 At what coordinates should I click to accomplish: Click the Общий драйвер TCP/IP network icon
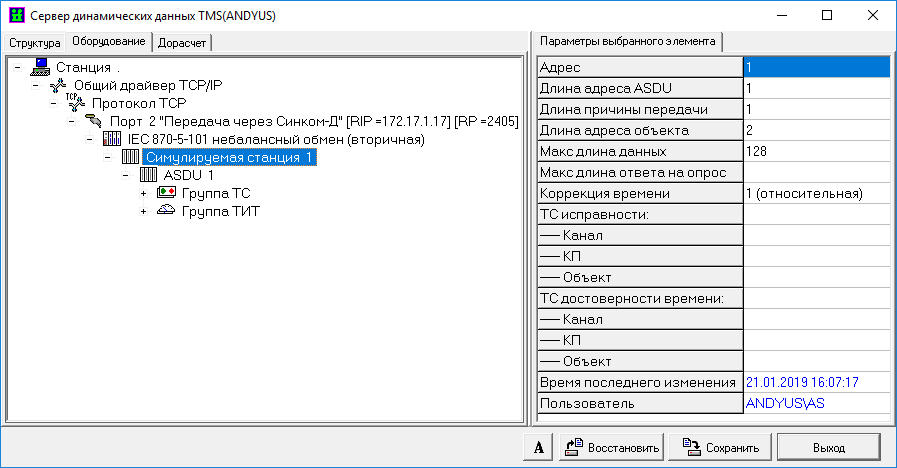58,85
